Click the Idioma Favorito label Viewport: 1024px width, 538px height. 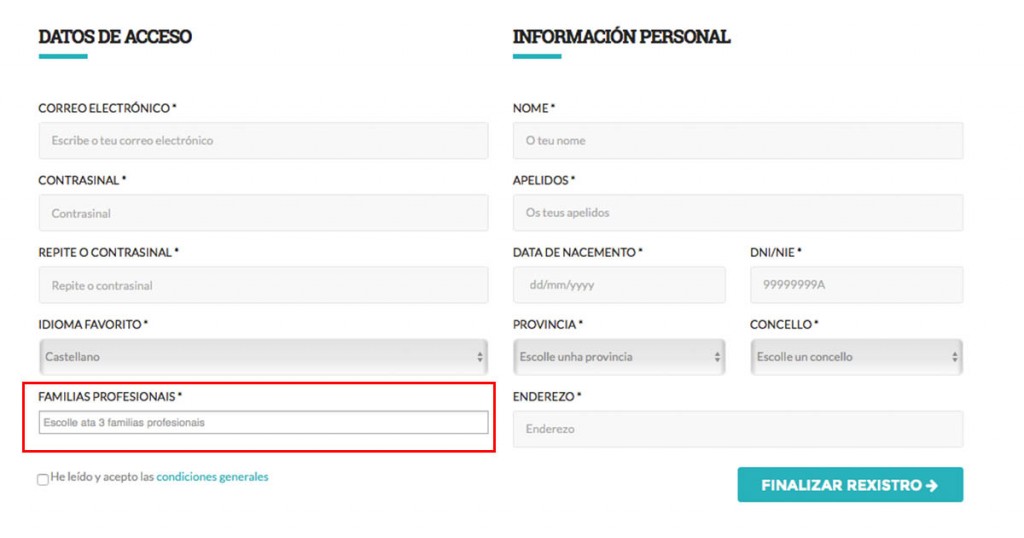[93, 324]
